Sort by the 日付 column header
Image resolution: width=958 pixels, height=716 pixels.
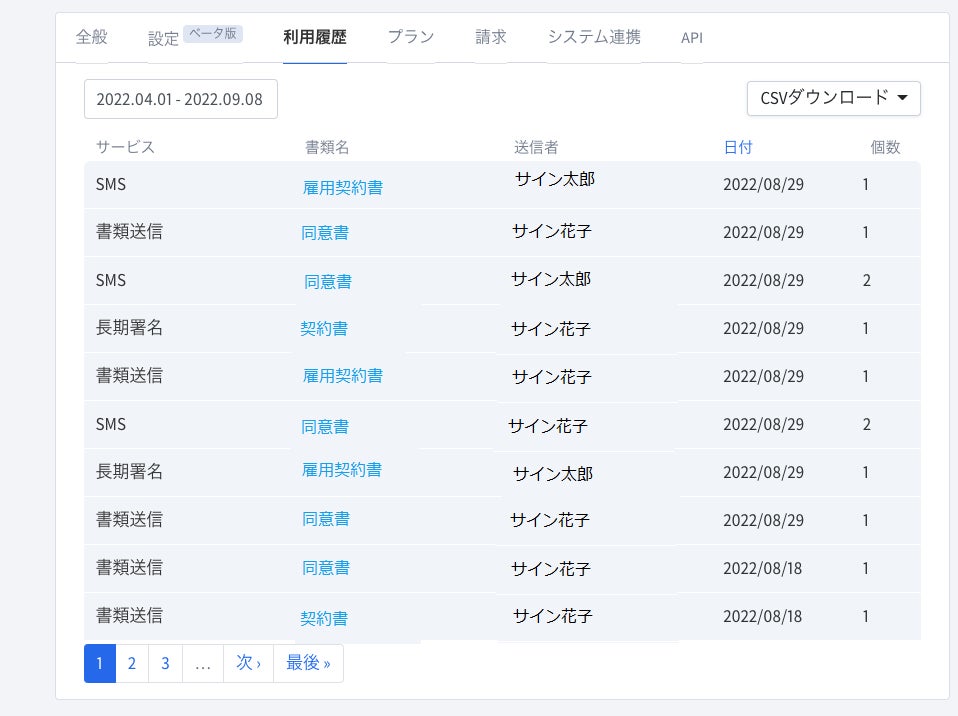[737, 147]
